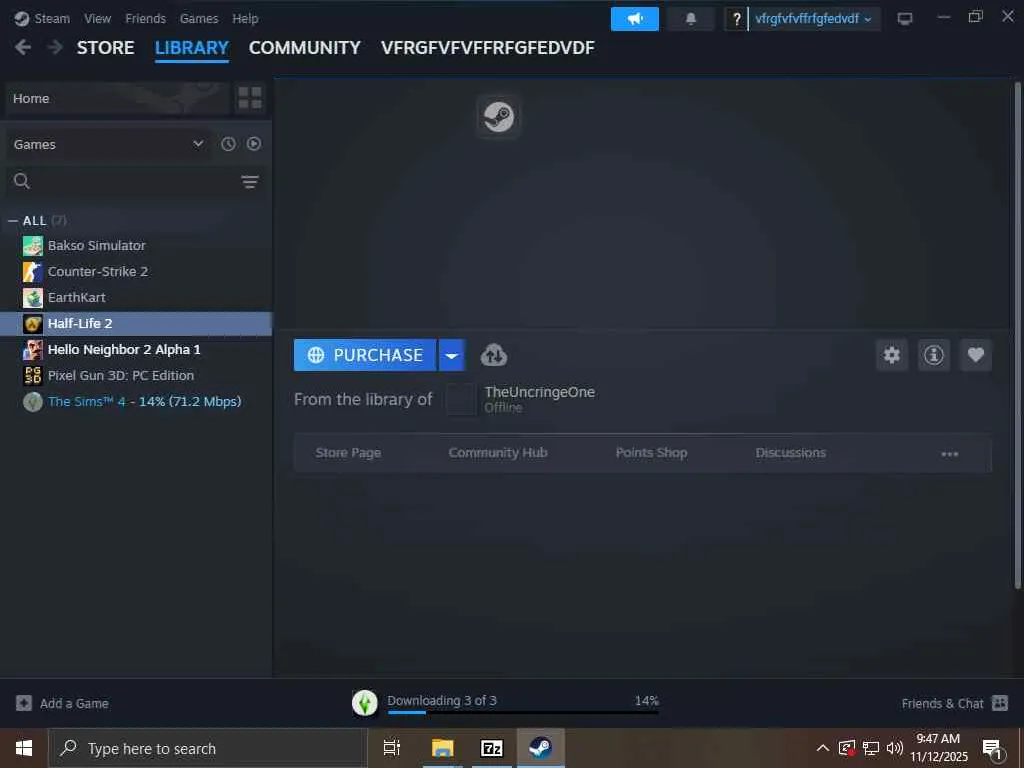Open the Purchase button dropdown arrow
Viewport: 1024px width, 768px height.
point(451,355)
